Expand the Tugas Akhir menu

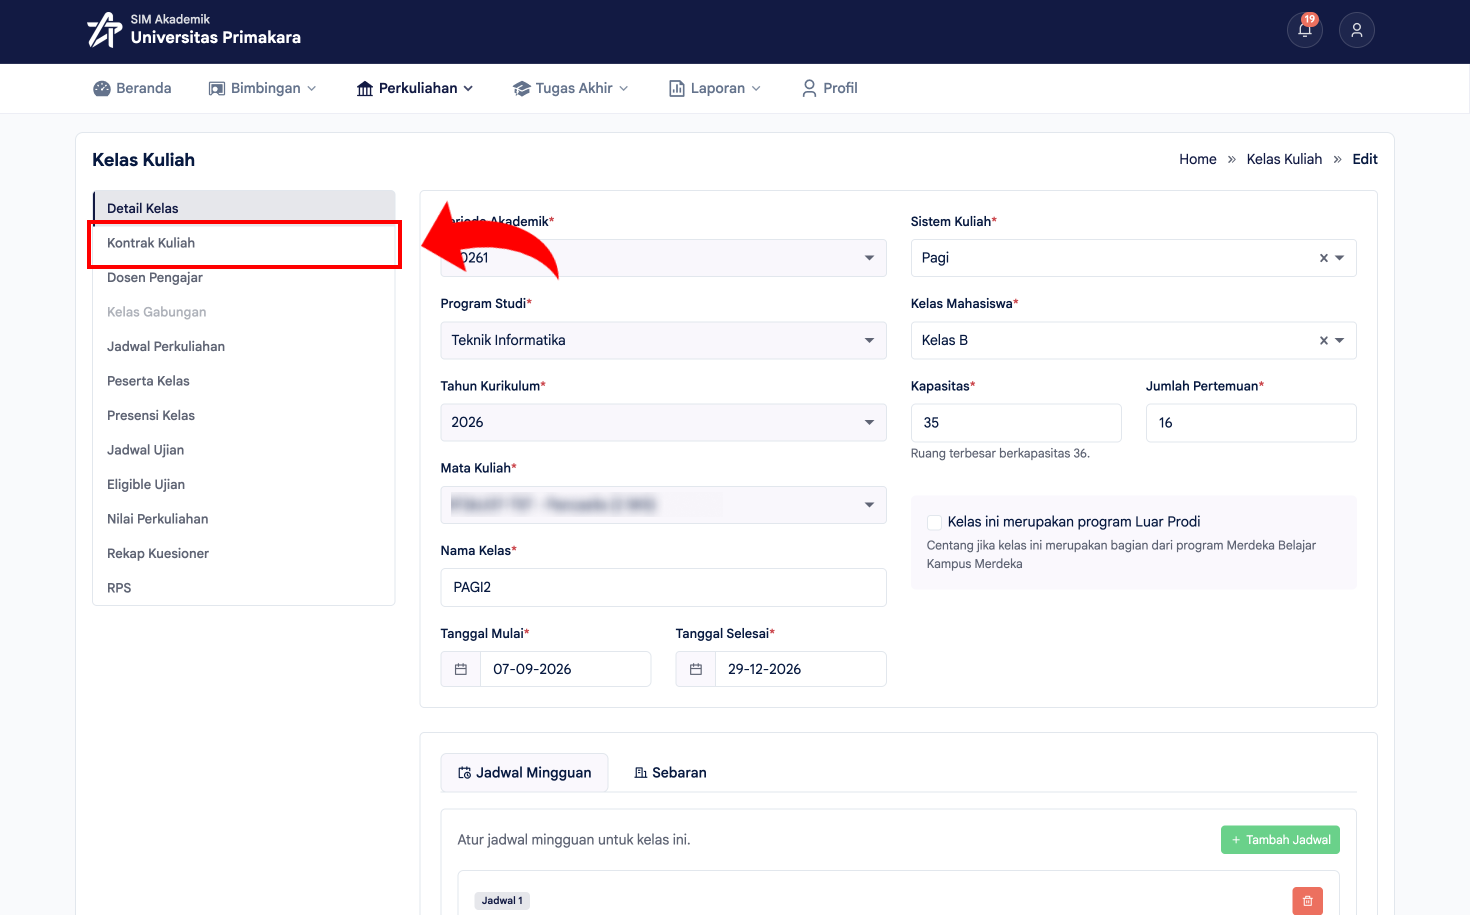[x=571, y=88]
